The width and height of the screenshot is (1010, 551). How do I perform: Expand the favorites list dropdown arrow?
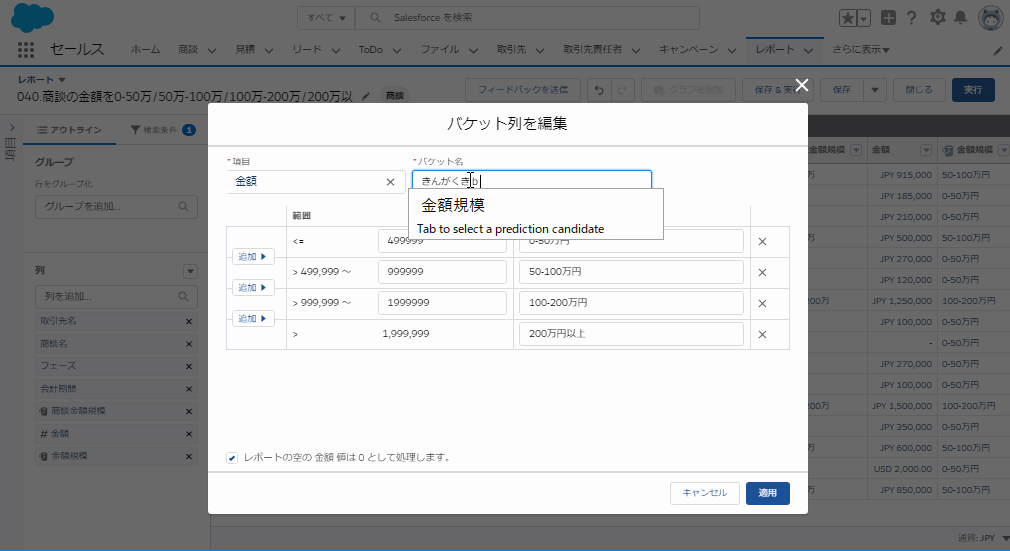864,18
